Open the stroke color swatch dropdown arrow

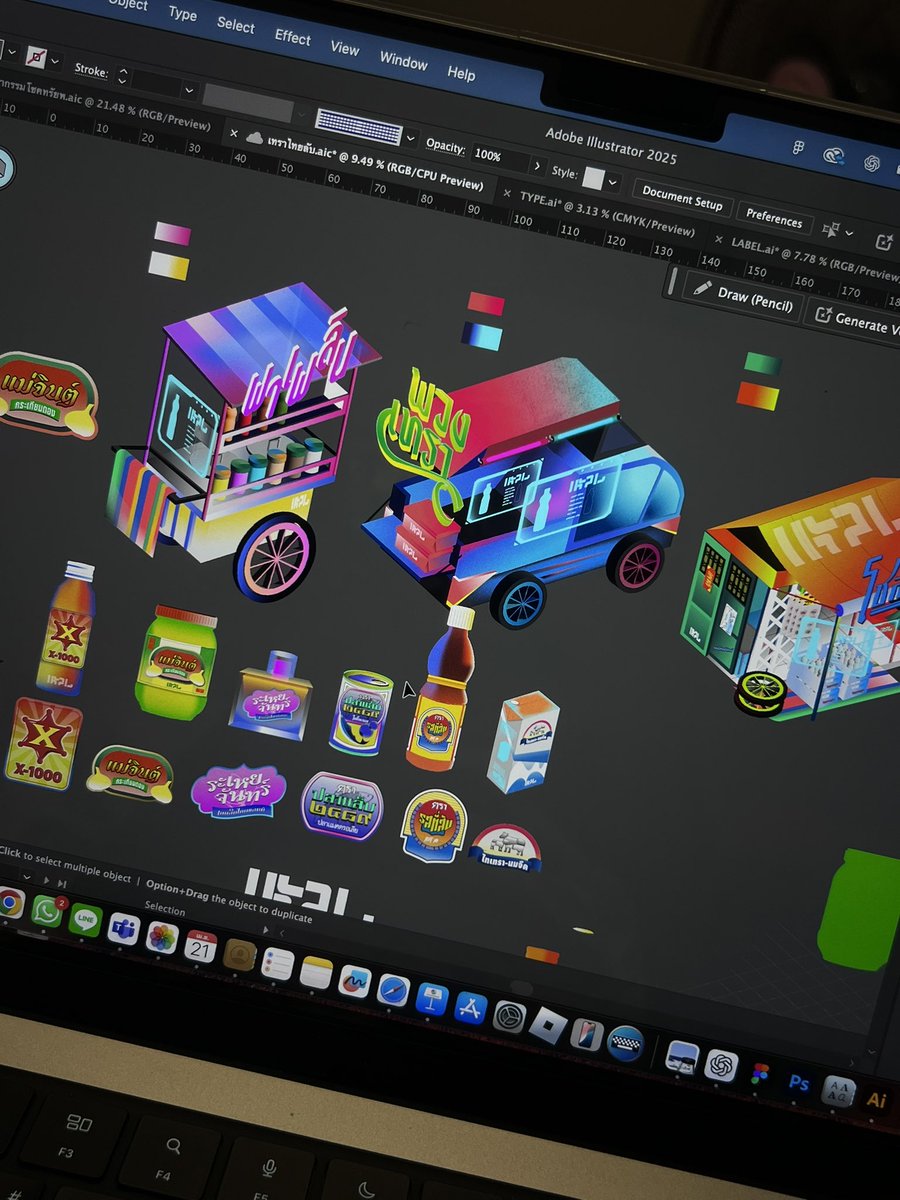[x=55, y=61]
